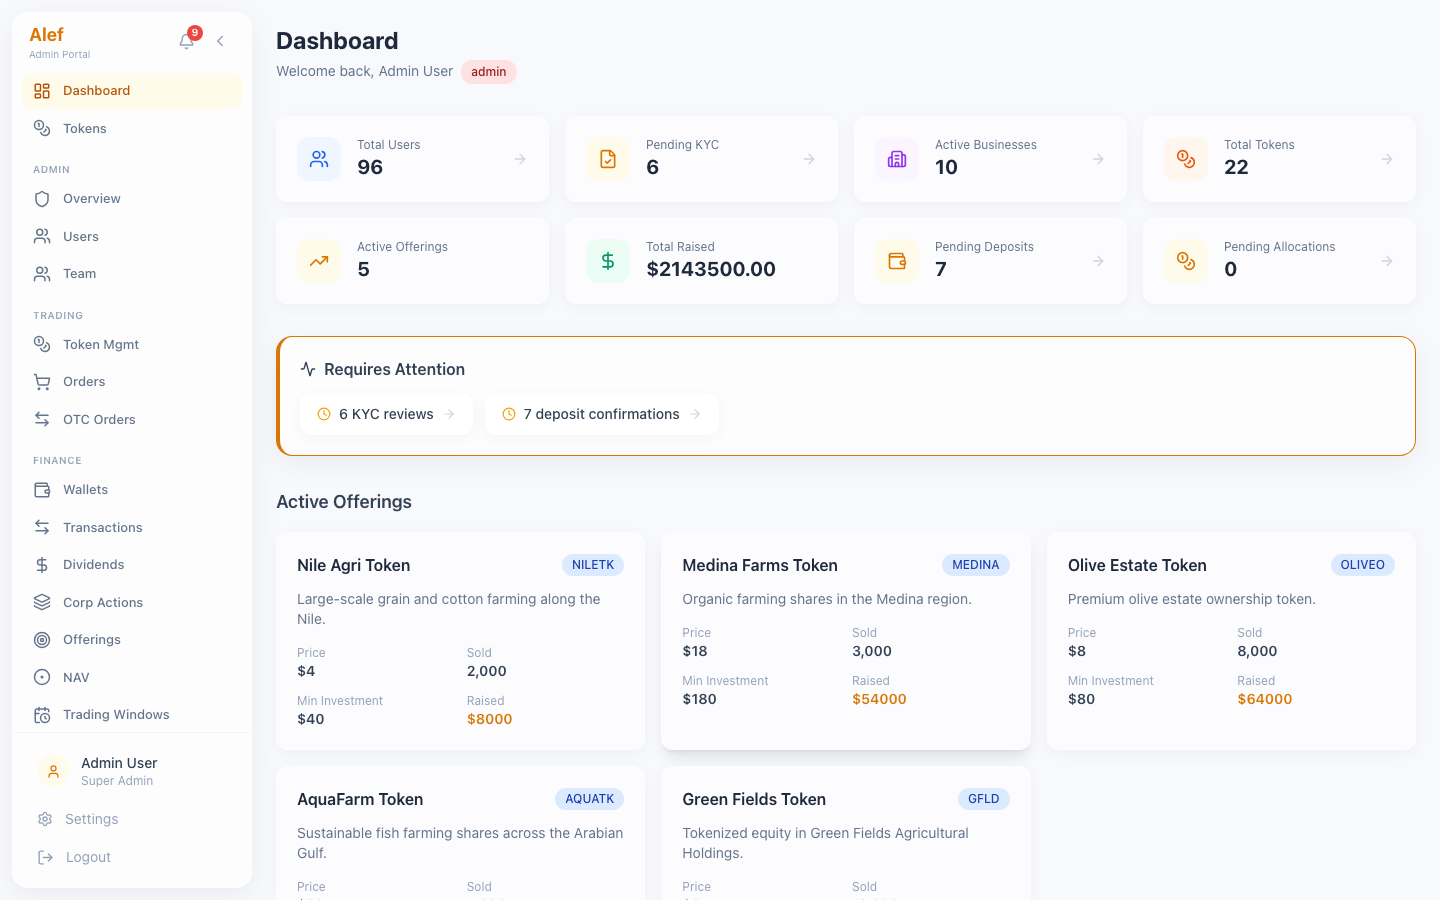The image size is (1440, 900).
Task: Collapse the sidebar with the chevron
Action: point(220,41)
